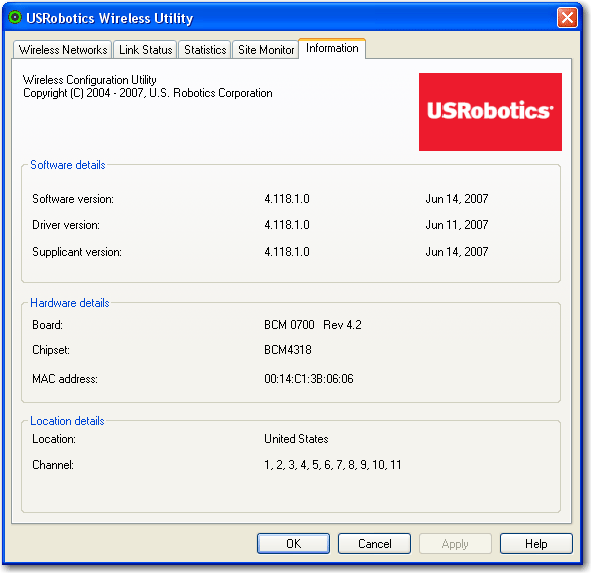This screenshot has width=591, height=573.
Task: Click the Supplicant version date Jun 14, 2007
Action: tap(457, 251)
